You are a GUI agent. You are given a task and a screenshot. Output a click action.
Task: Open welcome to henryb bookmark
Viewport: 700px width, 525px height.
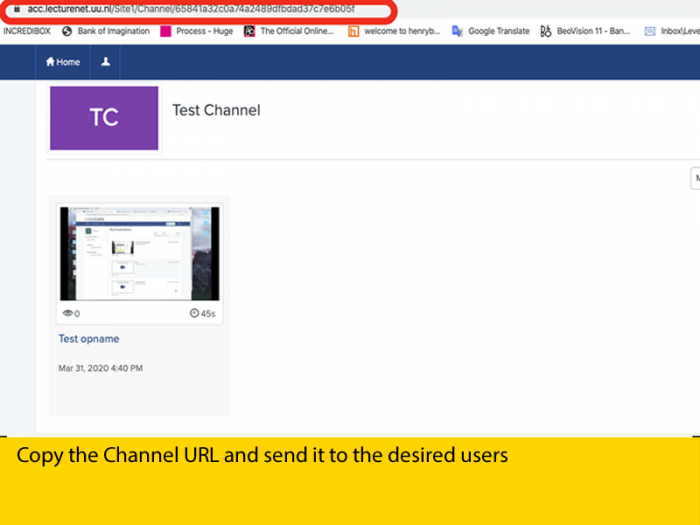coord(402,31)
